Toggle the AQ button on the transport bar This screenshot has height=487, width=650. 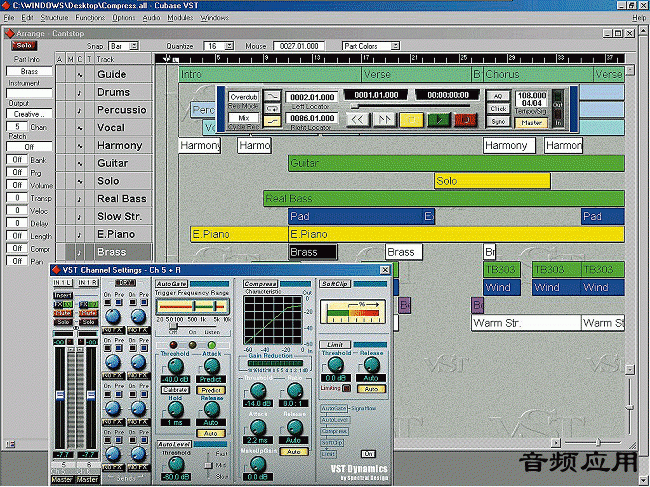pyautogui.click(x=498, y=96)
